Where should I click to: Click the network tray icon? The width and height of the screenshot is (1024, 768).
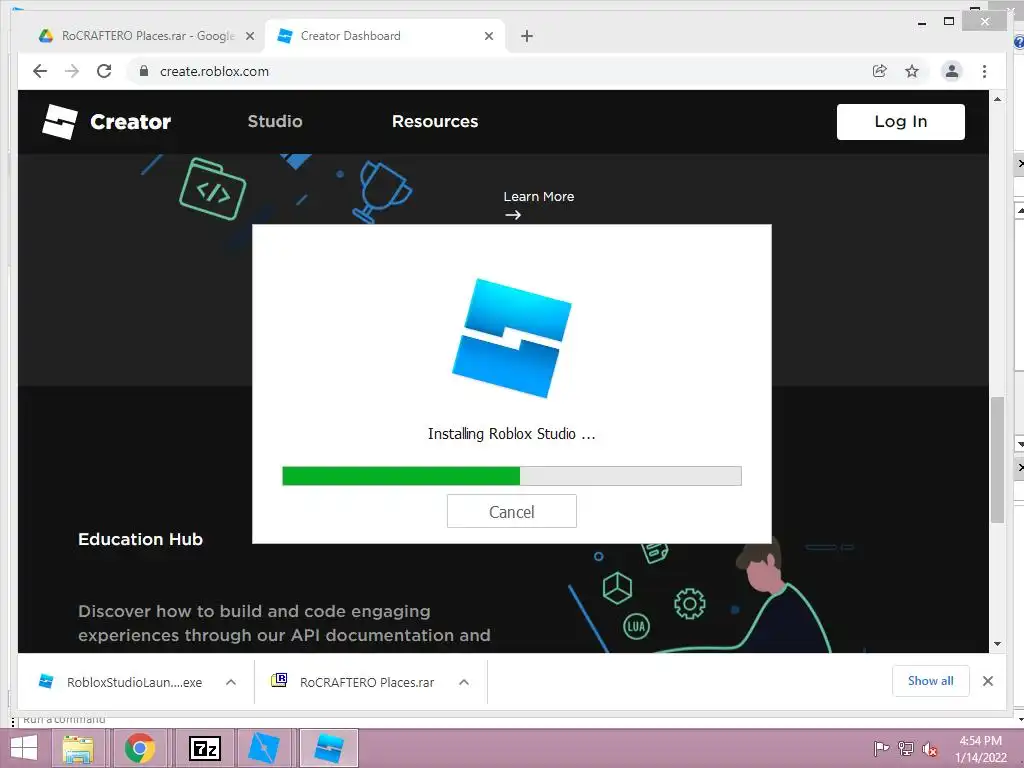[906, 748]
